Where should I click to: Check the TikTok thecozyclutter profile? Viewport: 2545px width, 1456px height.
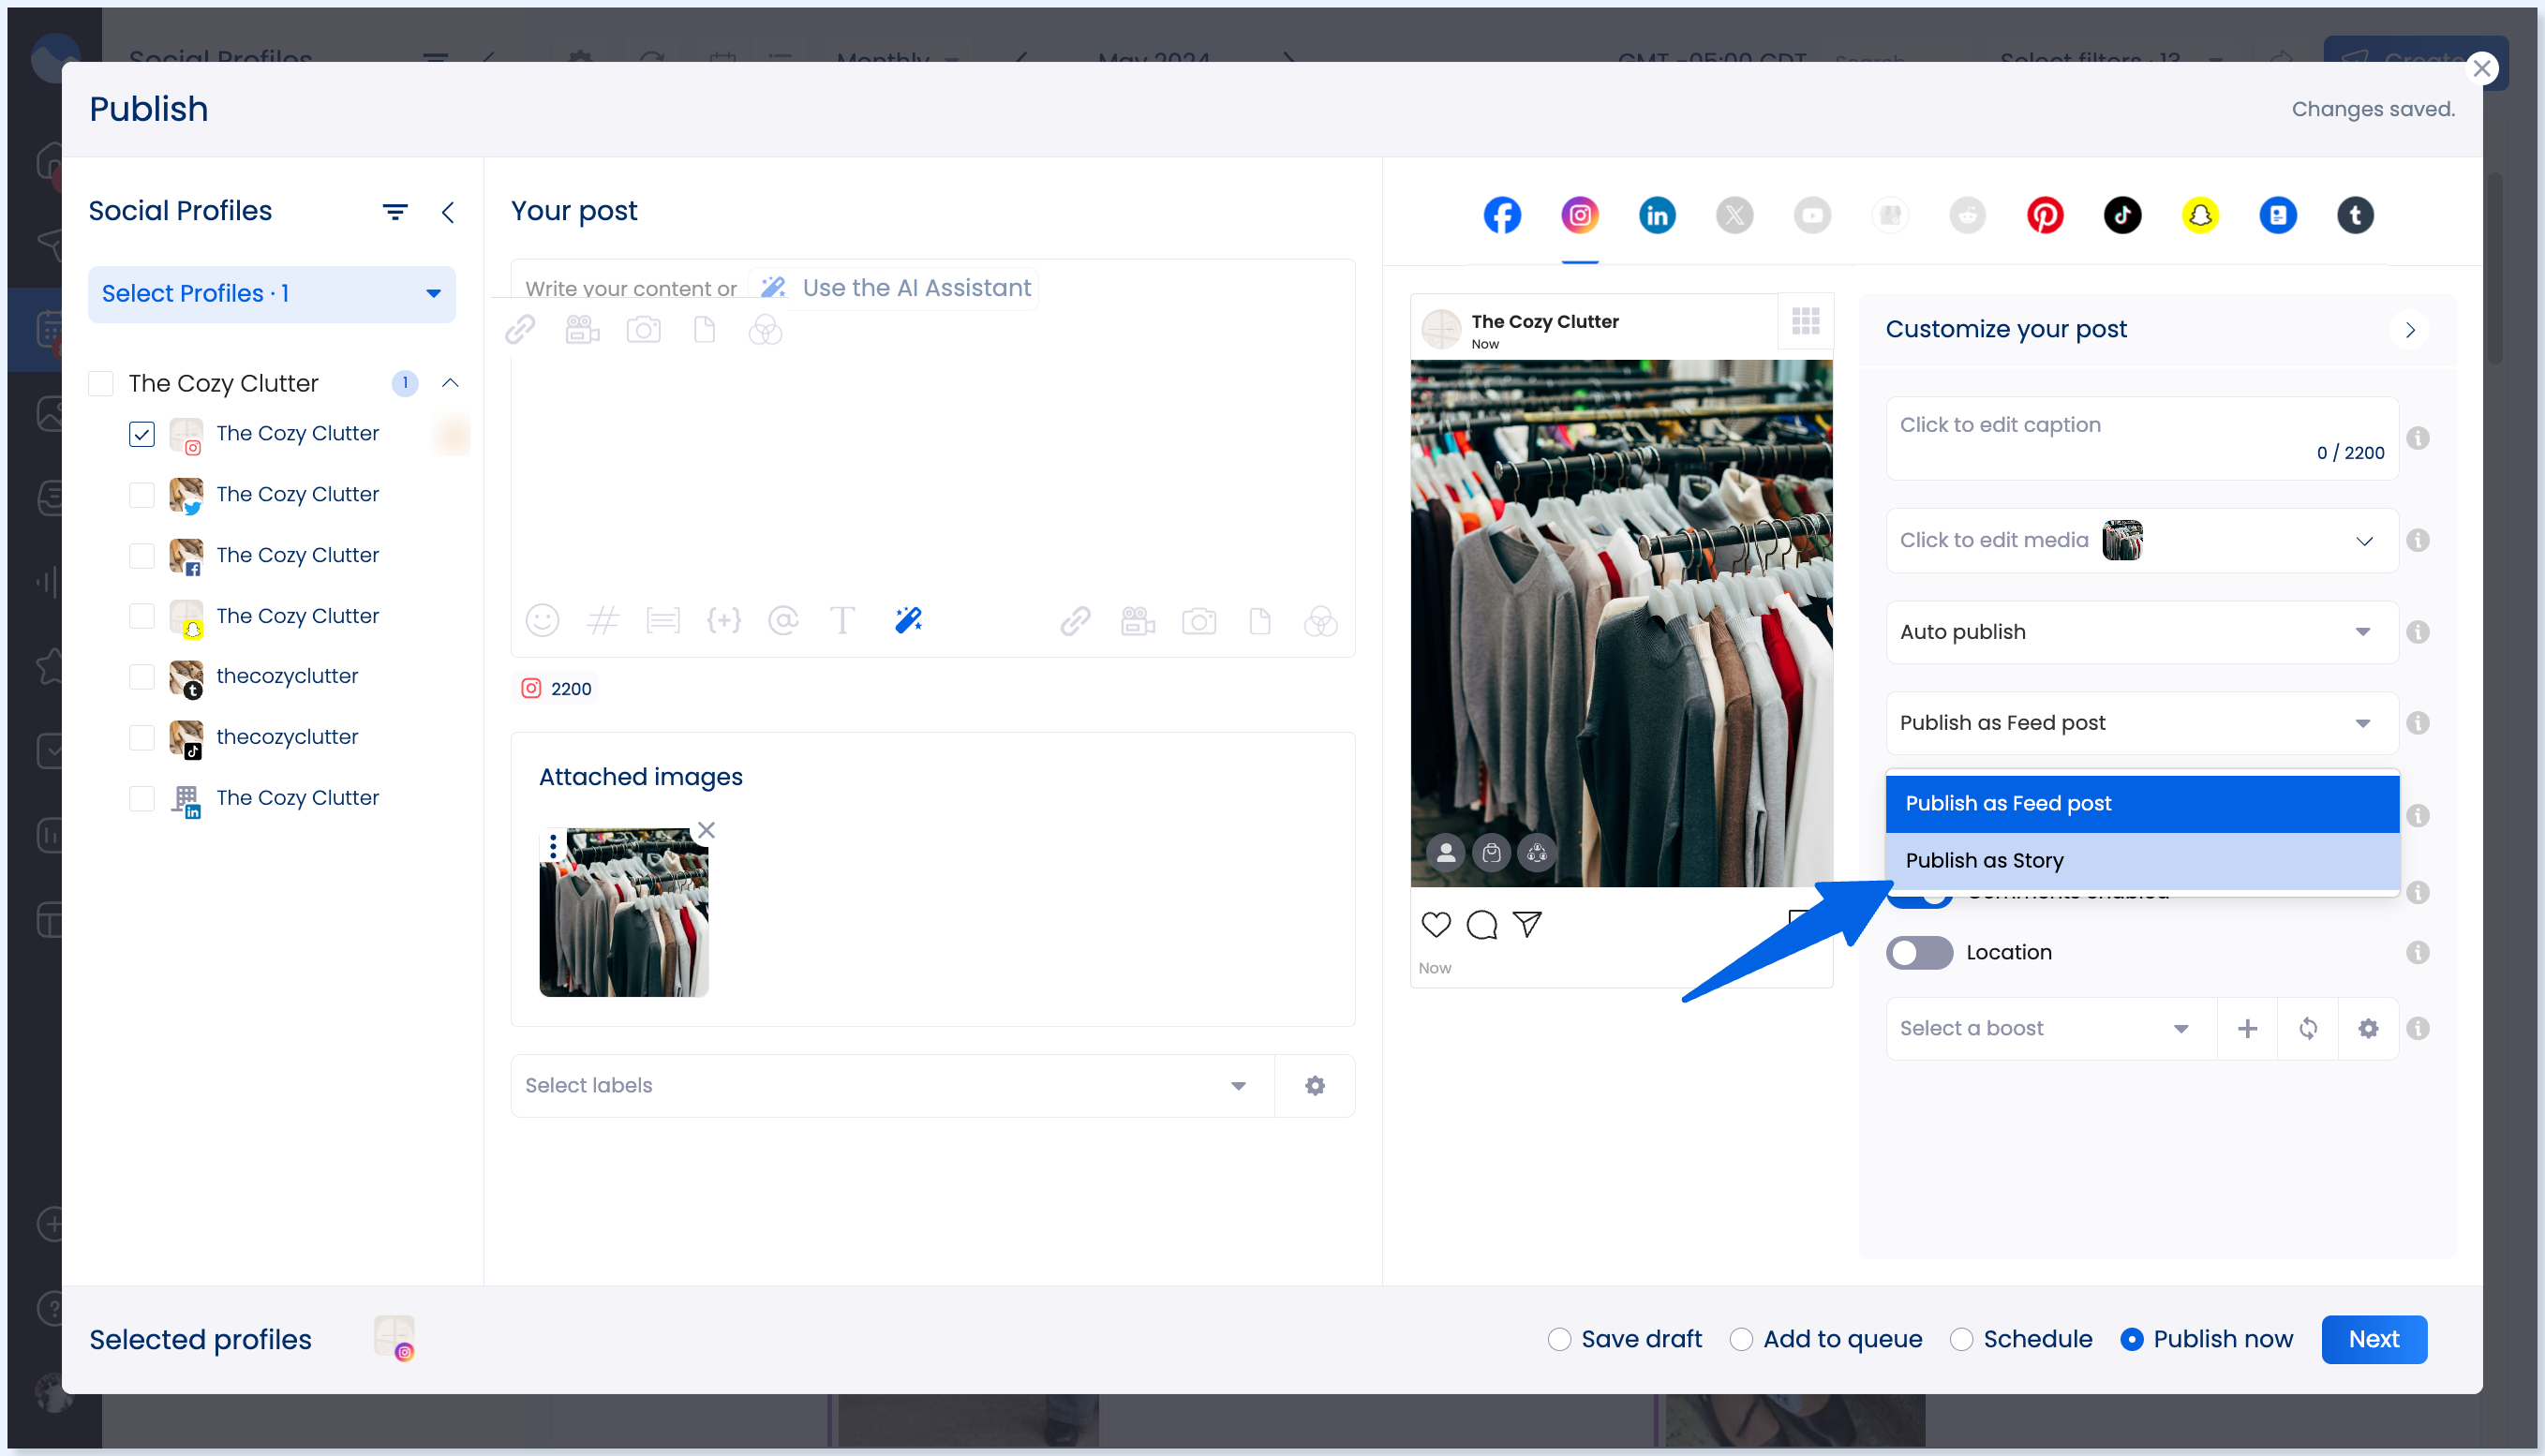142,738
